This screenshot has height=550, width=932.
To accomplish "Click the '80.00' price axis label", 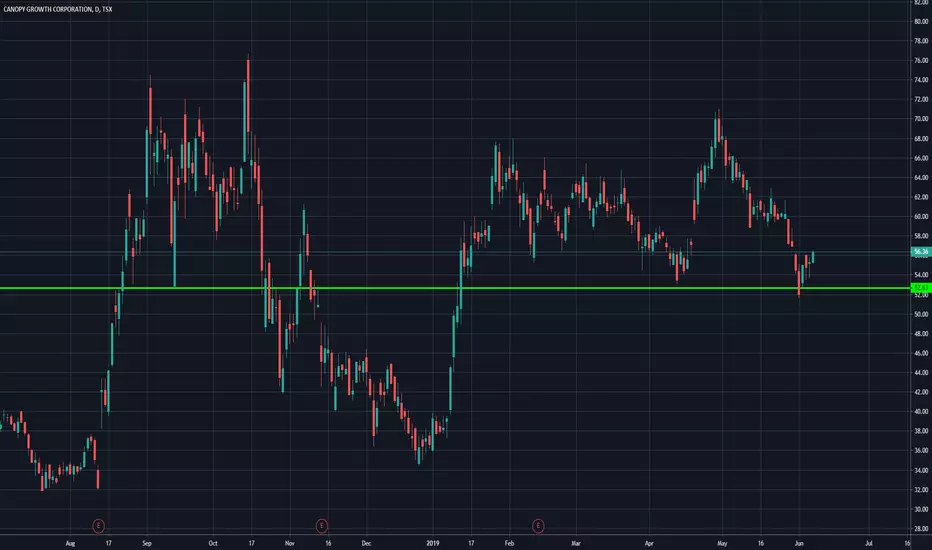I will [921, 21].
